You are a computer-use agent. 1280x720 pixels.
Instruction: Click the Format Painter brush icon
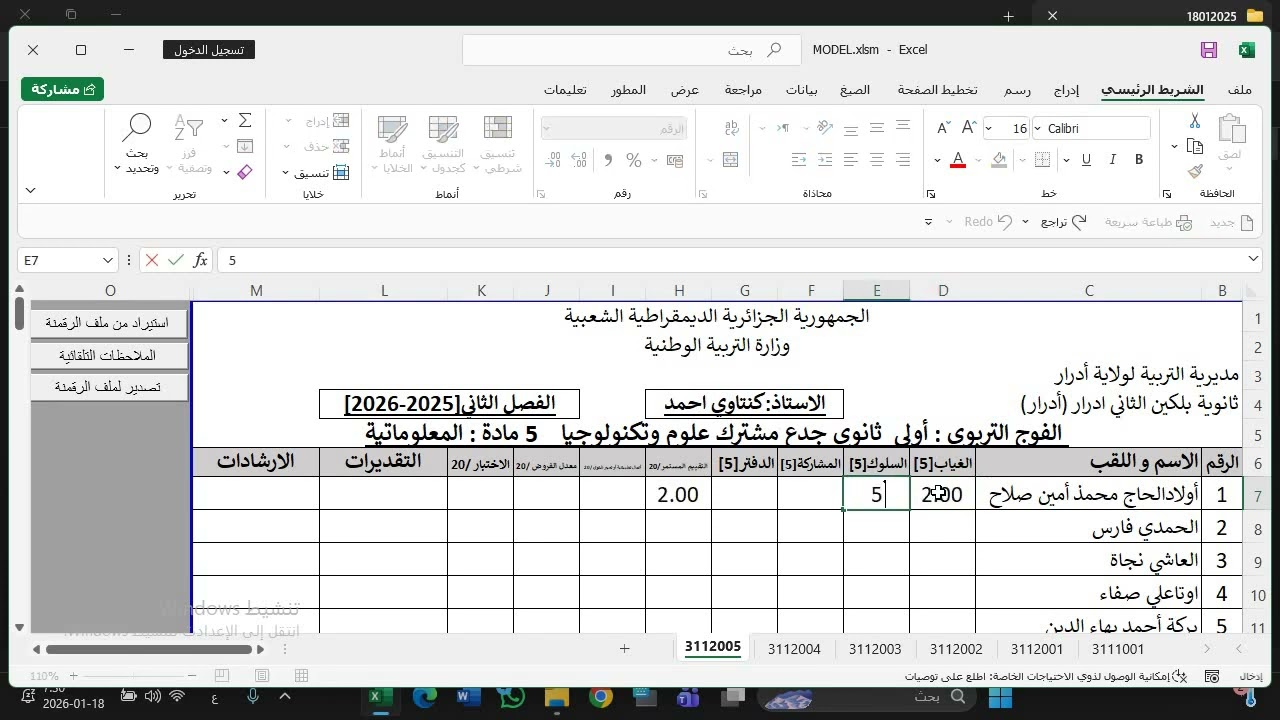click(1194, 171)
